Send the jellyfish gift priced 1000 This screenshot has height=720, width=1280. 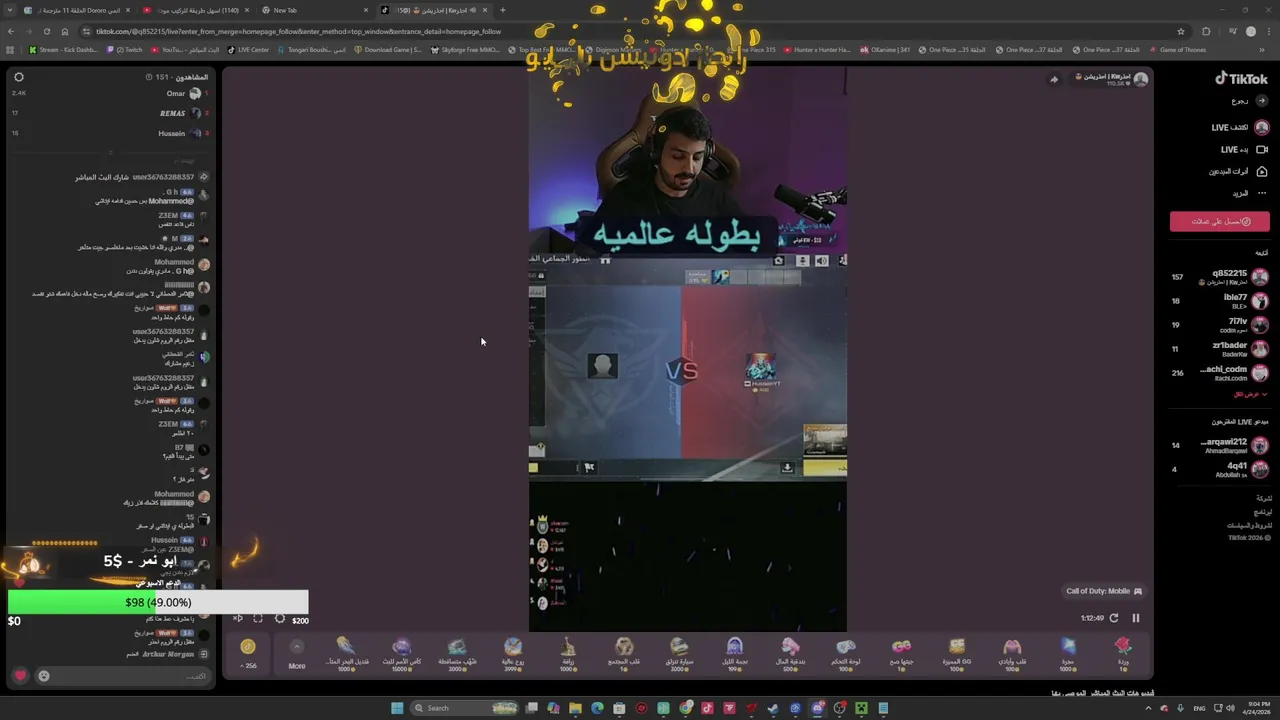[x=346, y=653]
